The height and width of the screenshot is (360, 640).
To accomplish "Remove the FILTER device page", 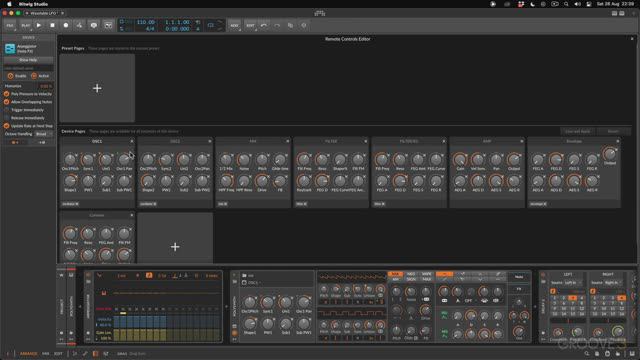I will click(366, 141).
